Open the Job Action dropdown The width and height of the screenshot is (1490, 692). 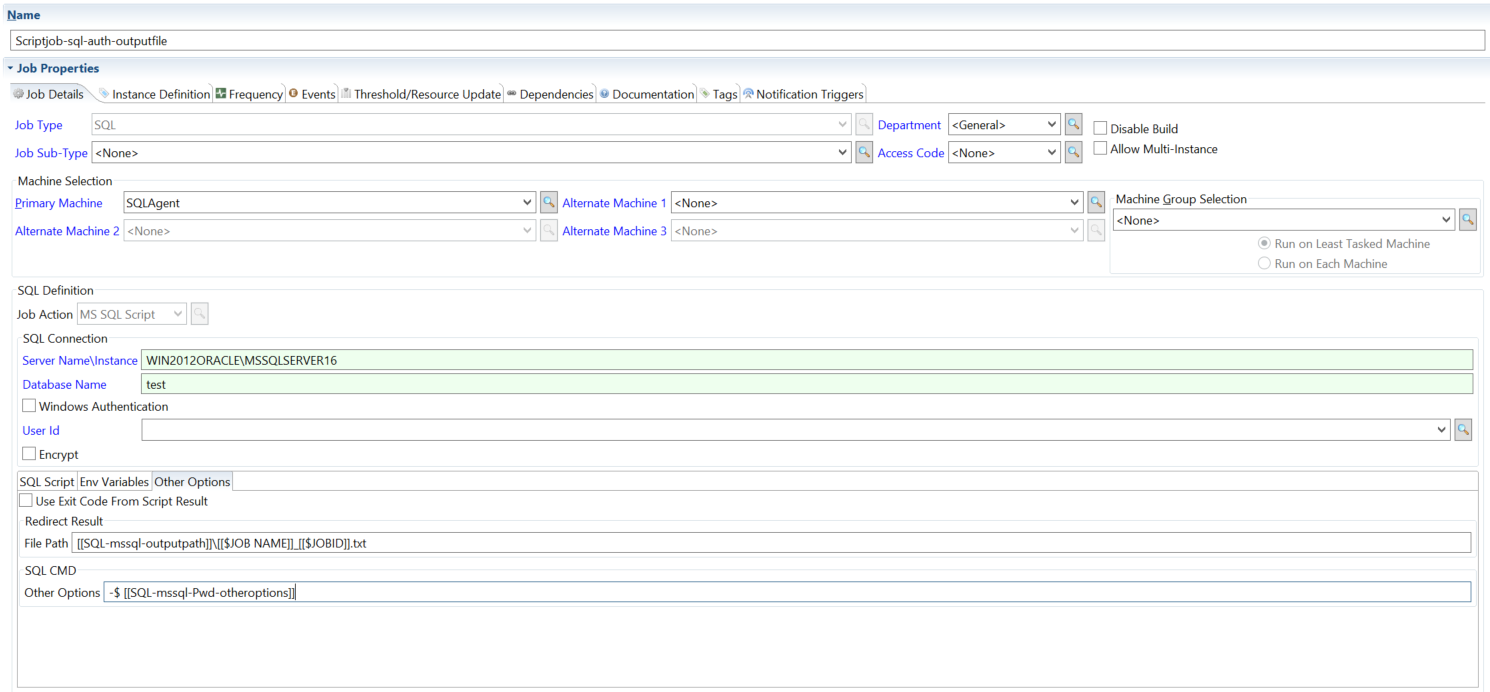tap(178, 314)
